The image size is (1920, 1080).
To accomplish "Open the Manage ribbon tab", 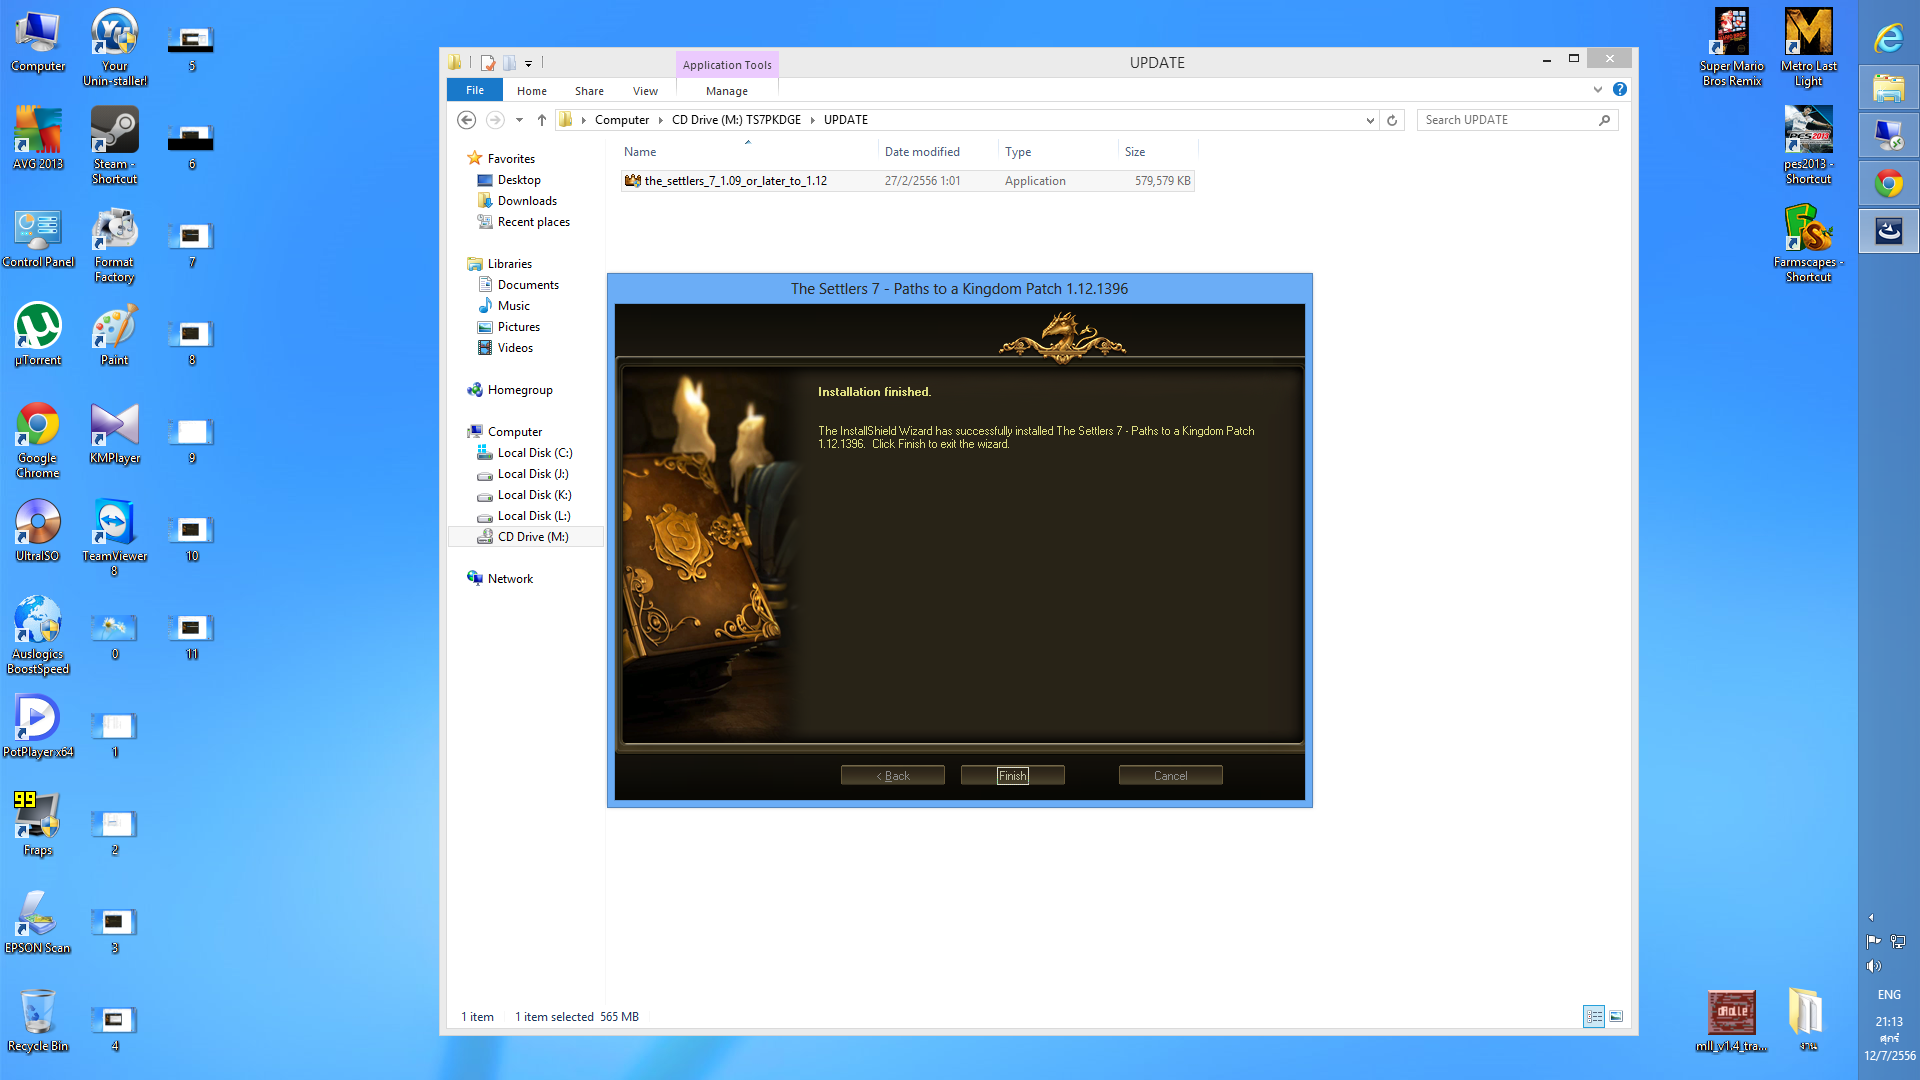I will pyautogui.click(x=726, y=91).
